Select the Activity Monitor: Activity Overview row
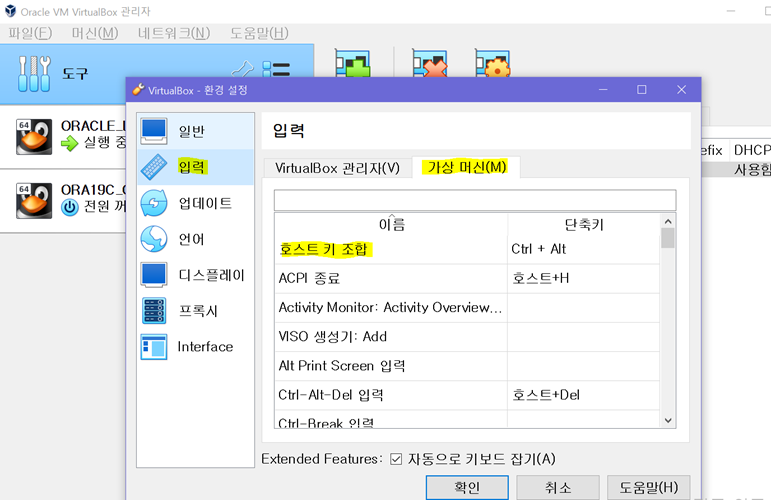This screenshot has height=500, width=771. 467,307
